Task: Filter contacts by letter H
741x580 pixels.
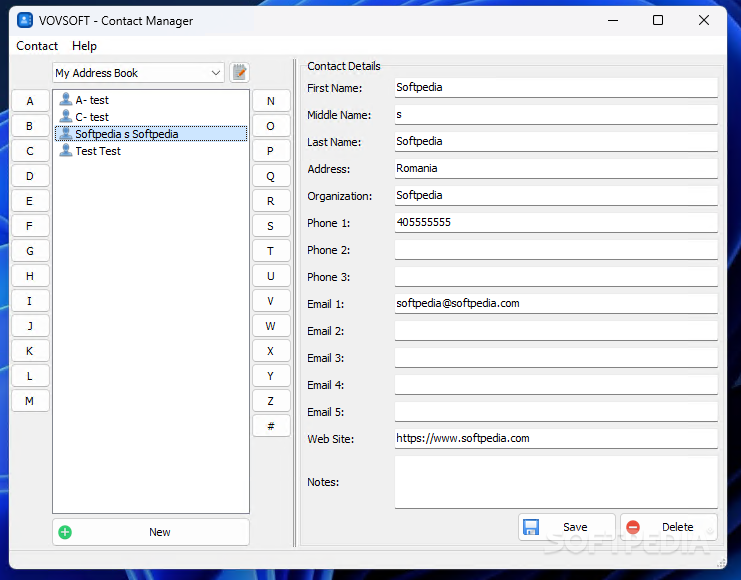Action: click(30, 276)
